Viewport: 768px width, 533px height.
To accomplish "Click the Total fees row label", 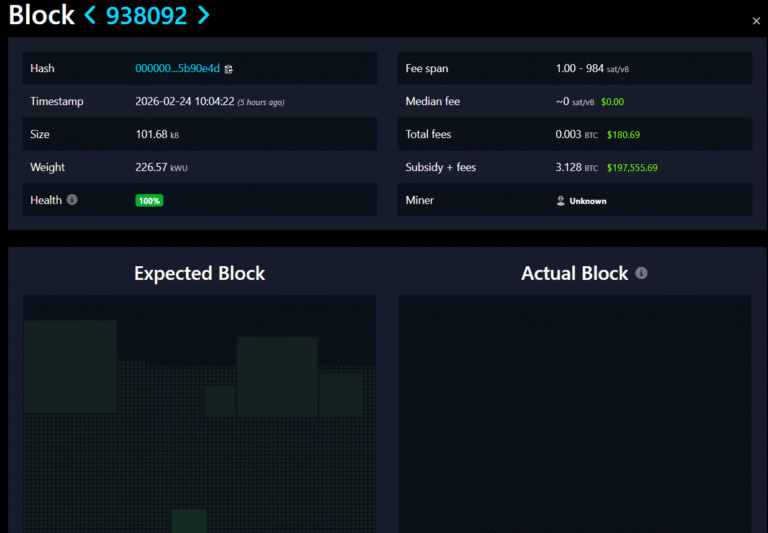I will (428, 134).
